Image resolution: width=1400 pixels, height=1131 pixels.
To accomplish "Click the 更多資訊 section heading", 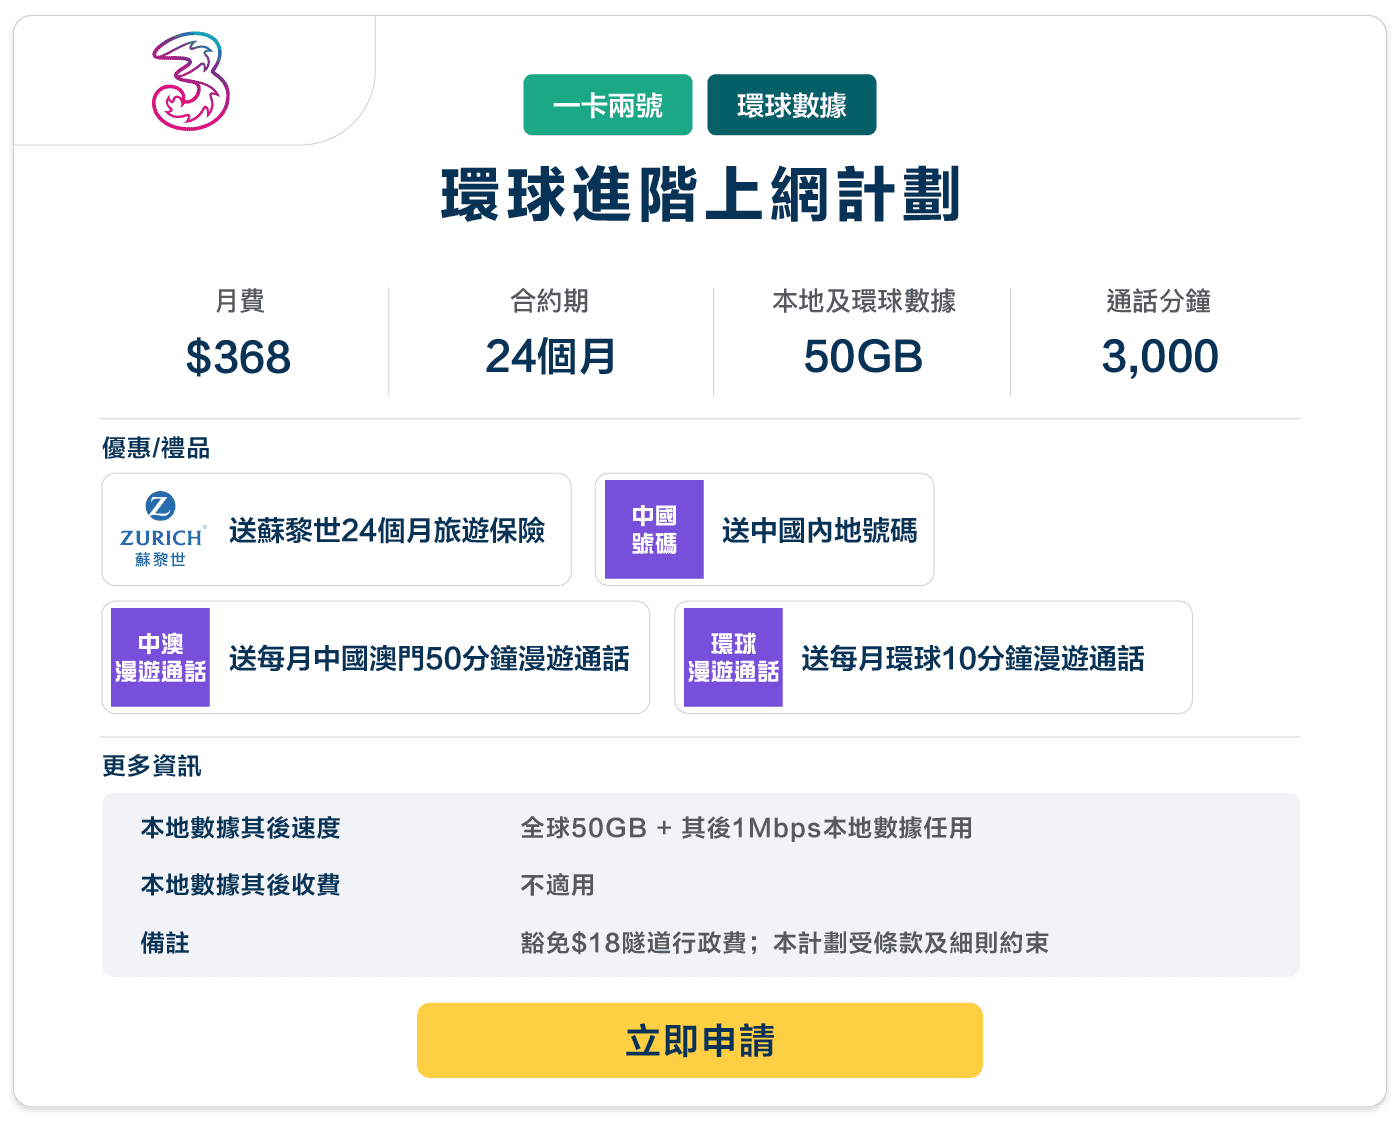I will pyautogui.click(x=152, y=766).
